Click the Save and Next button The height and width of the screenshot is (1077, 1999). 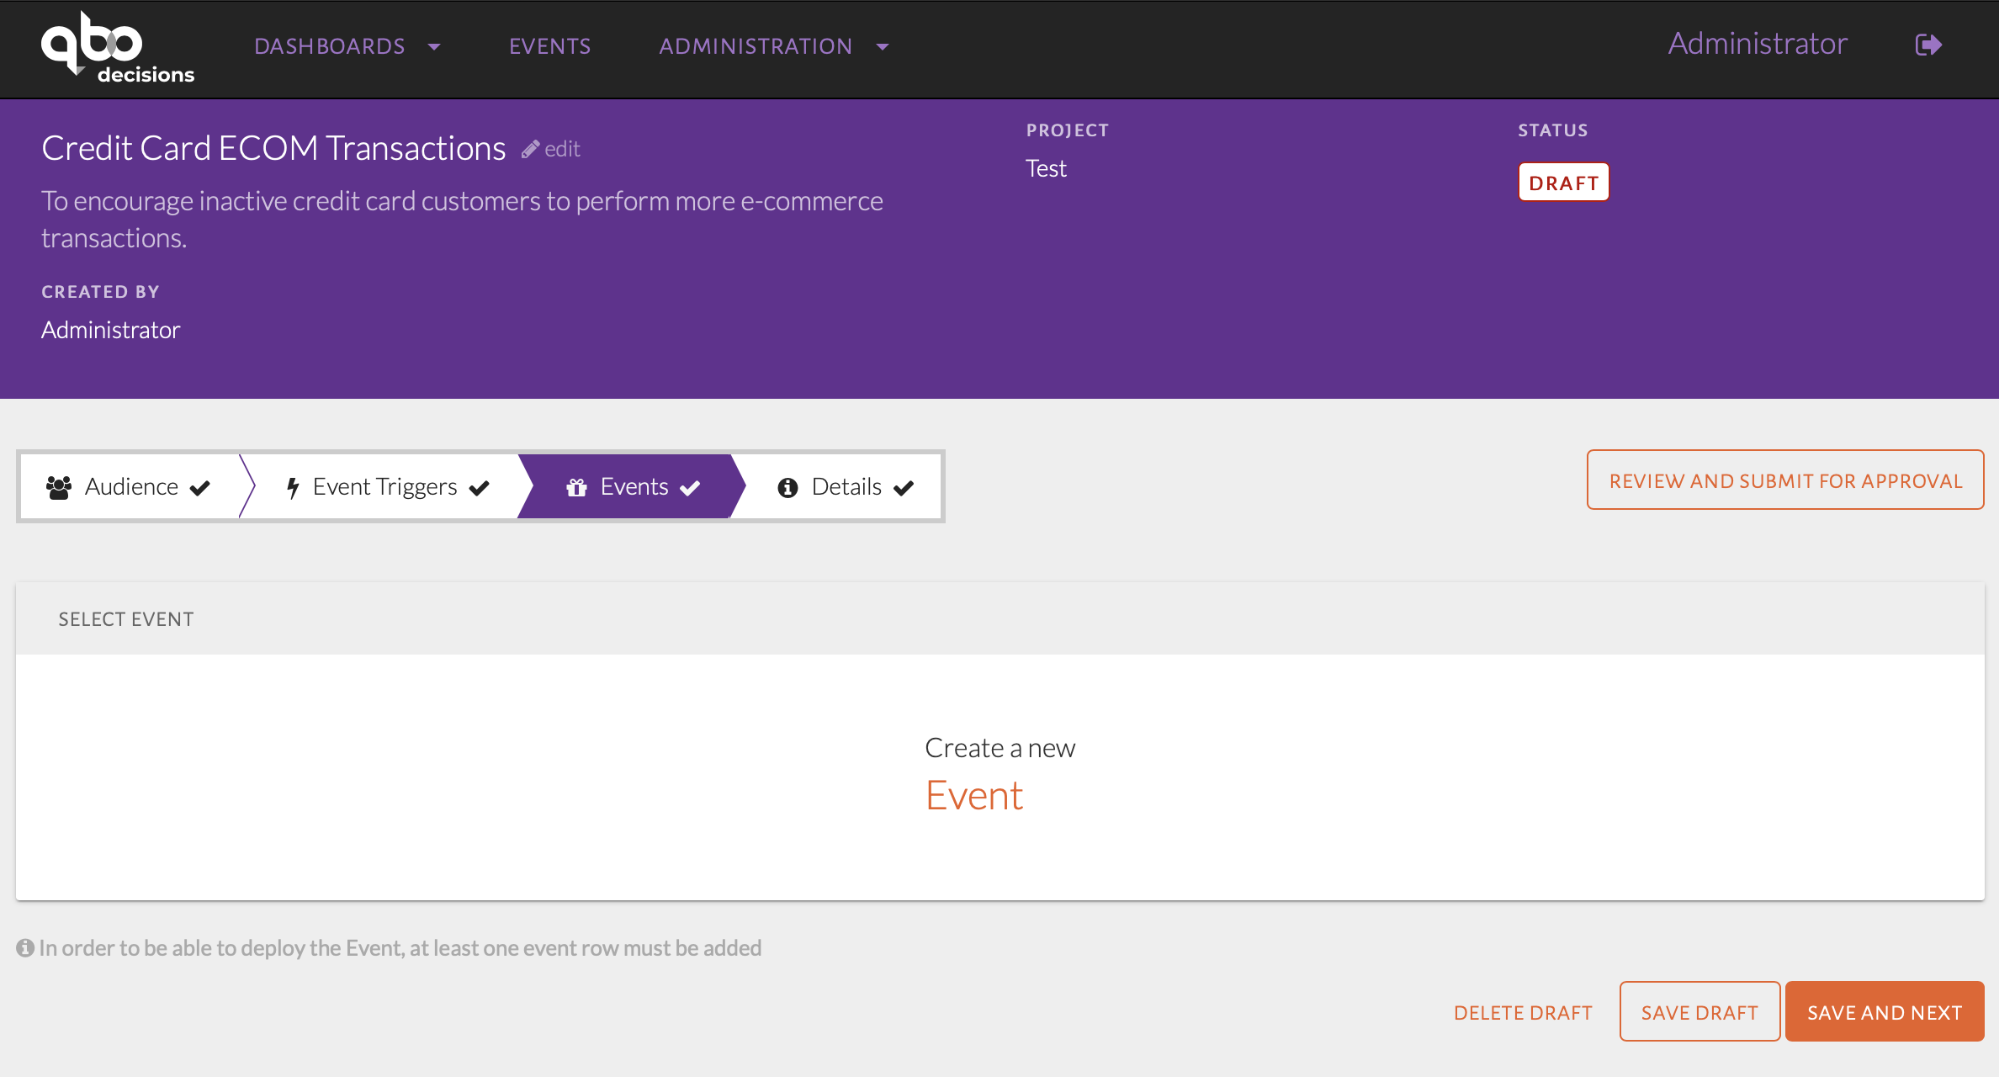[x=1884, y=1012]
